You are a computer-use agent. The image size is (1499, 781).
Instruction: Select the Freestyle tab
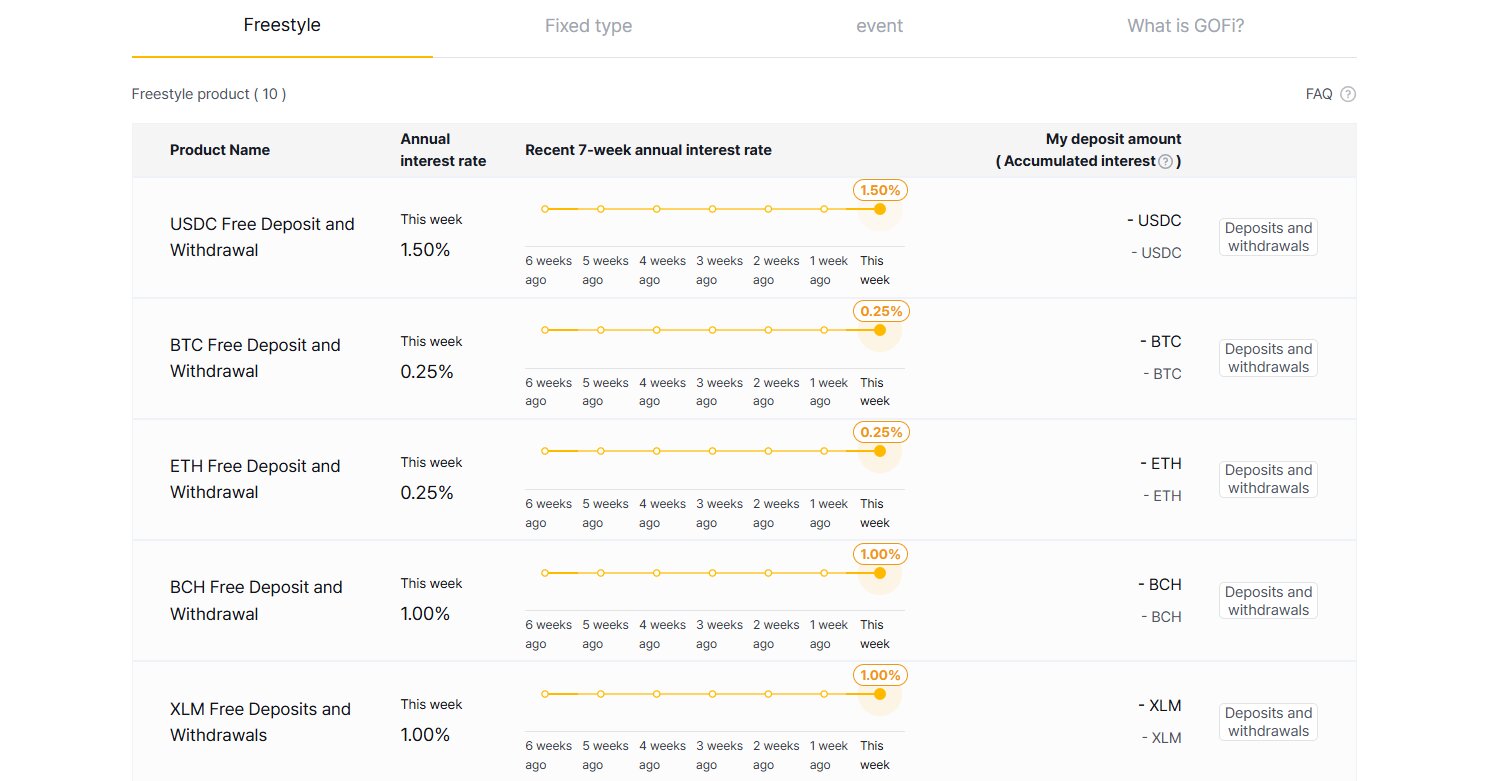pos(282,25)
